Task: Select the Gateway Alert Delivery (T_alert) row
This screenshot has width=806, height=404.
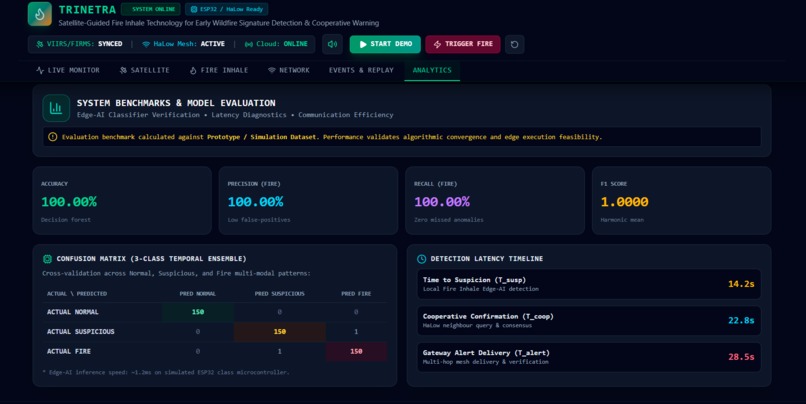Action: coord(589,357)
